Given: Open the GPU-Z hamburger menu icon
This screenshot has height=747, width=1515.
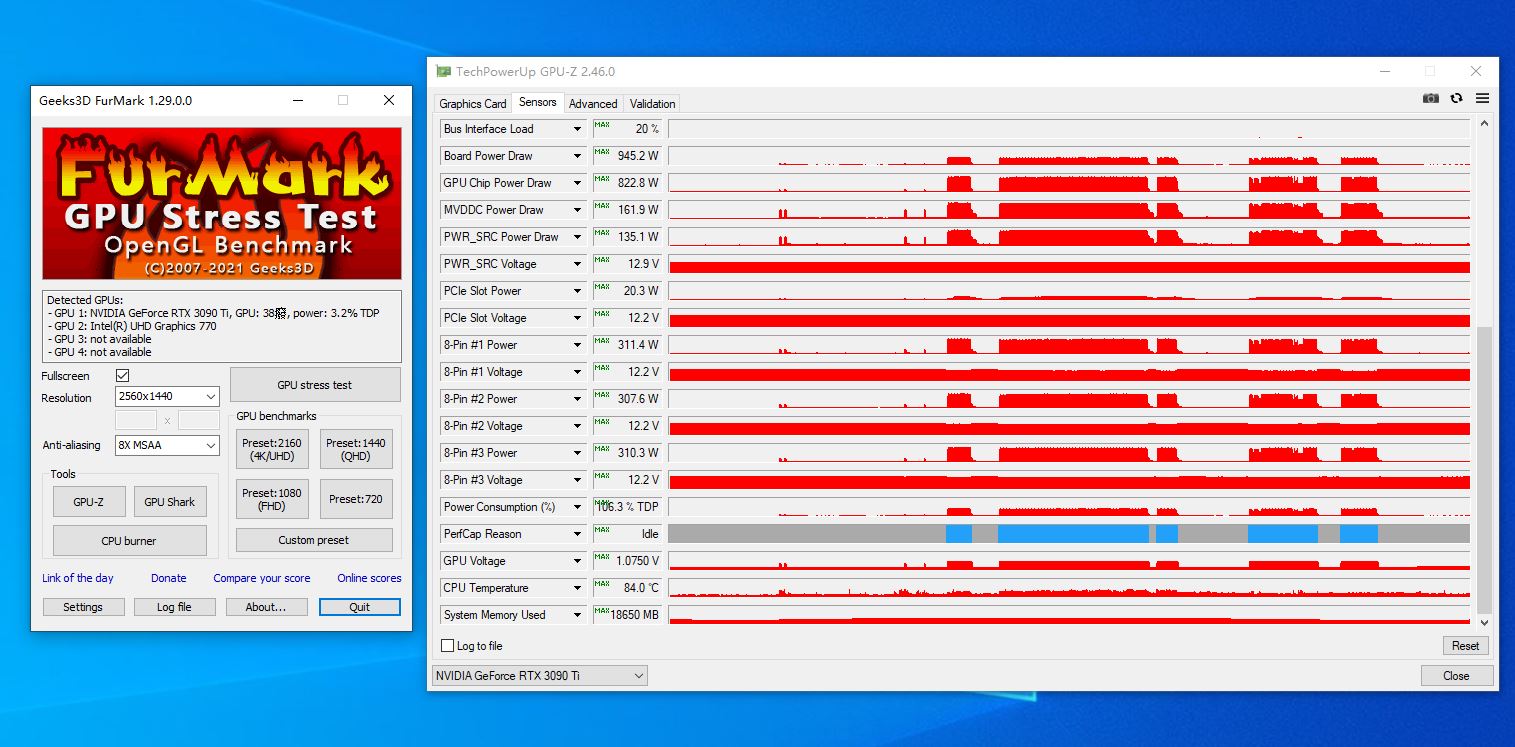Looking at the screenshot, I should tap(1482, 98).
